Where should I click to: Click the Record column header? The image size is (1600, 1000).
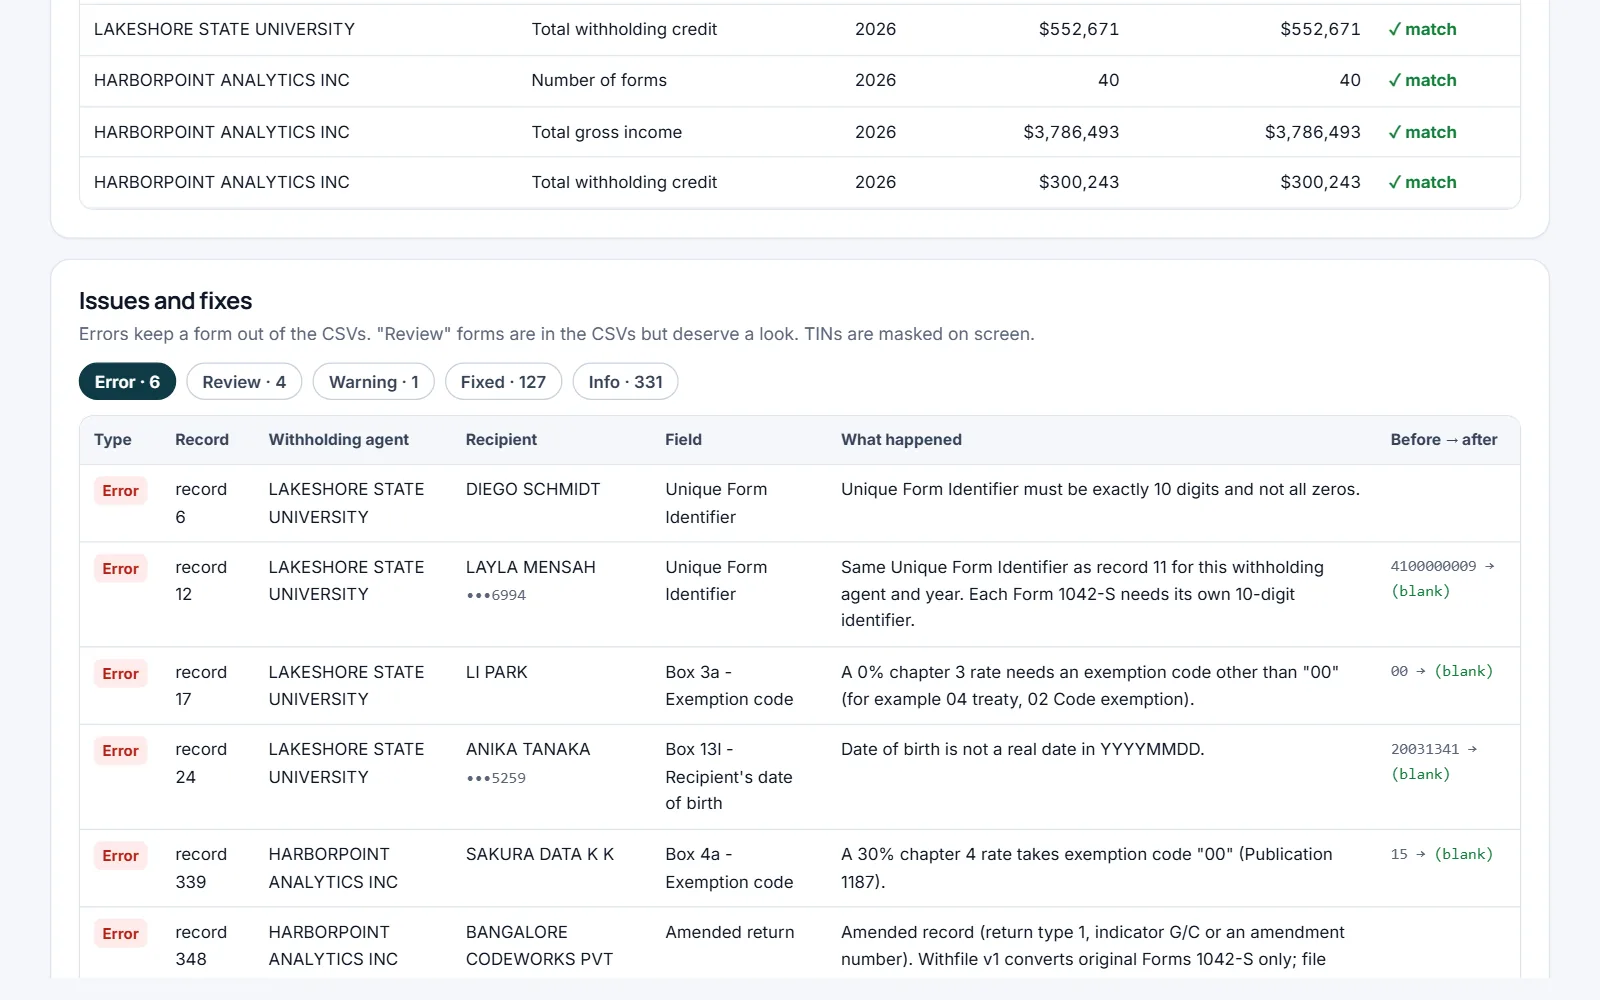pos(202,440)
